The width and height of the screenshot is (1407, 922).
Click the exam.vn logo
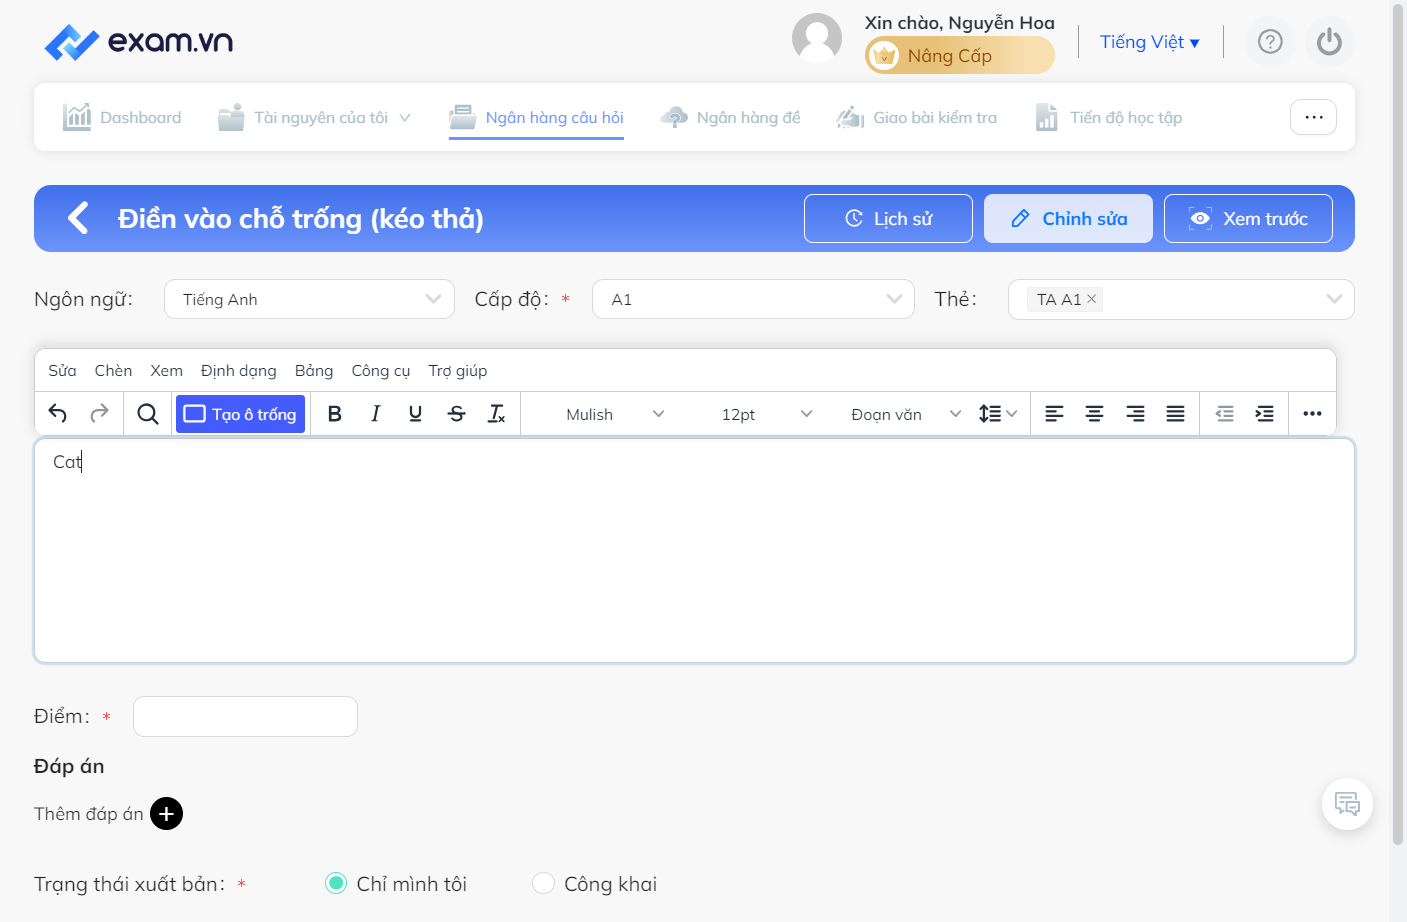click(139, 42)
